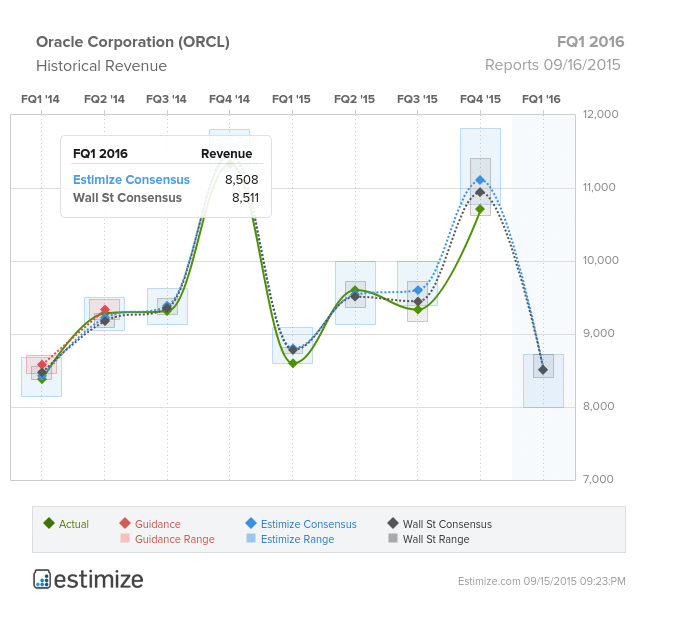Select the FQ1 '14 quarter label
This screenshot has width=675, height=620.
pos(40,99)
